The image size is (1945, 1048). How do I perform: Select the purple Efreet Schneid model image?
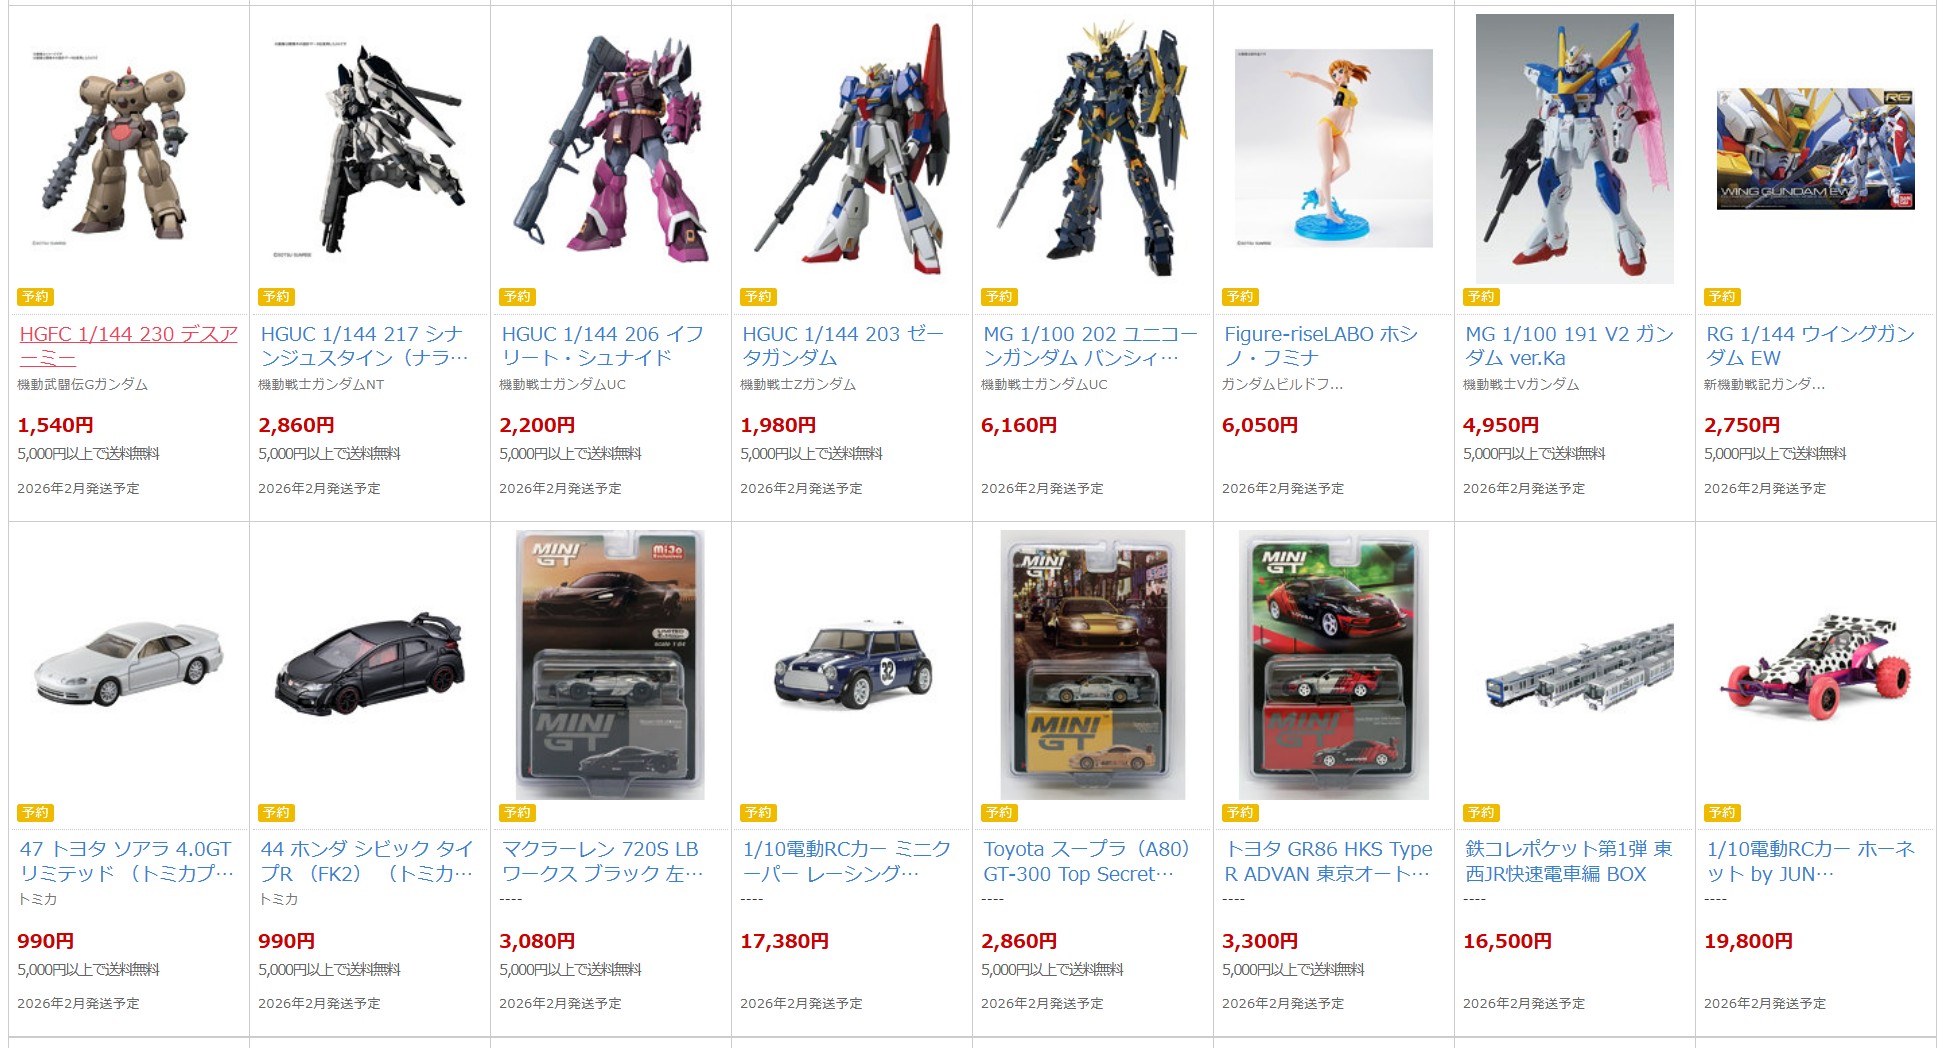[x=610, y=148]
